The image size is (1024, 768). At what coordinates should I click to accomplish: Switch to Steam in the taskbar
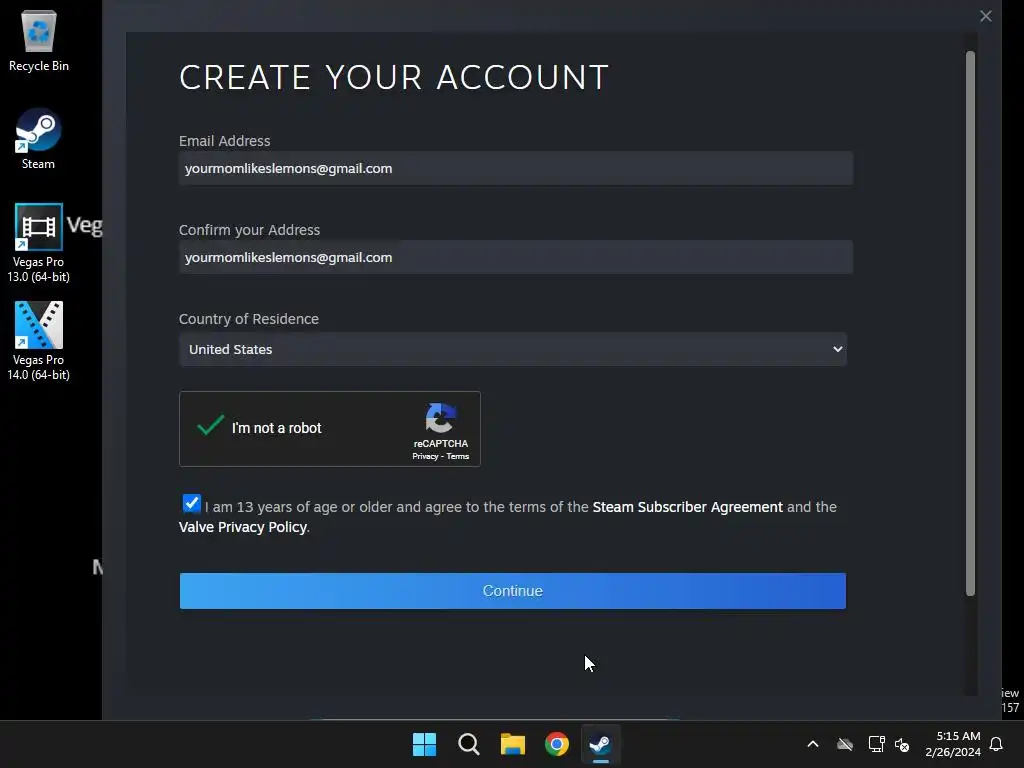point(601,744)
